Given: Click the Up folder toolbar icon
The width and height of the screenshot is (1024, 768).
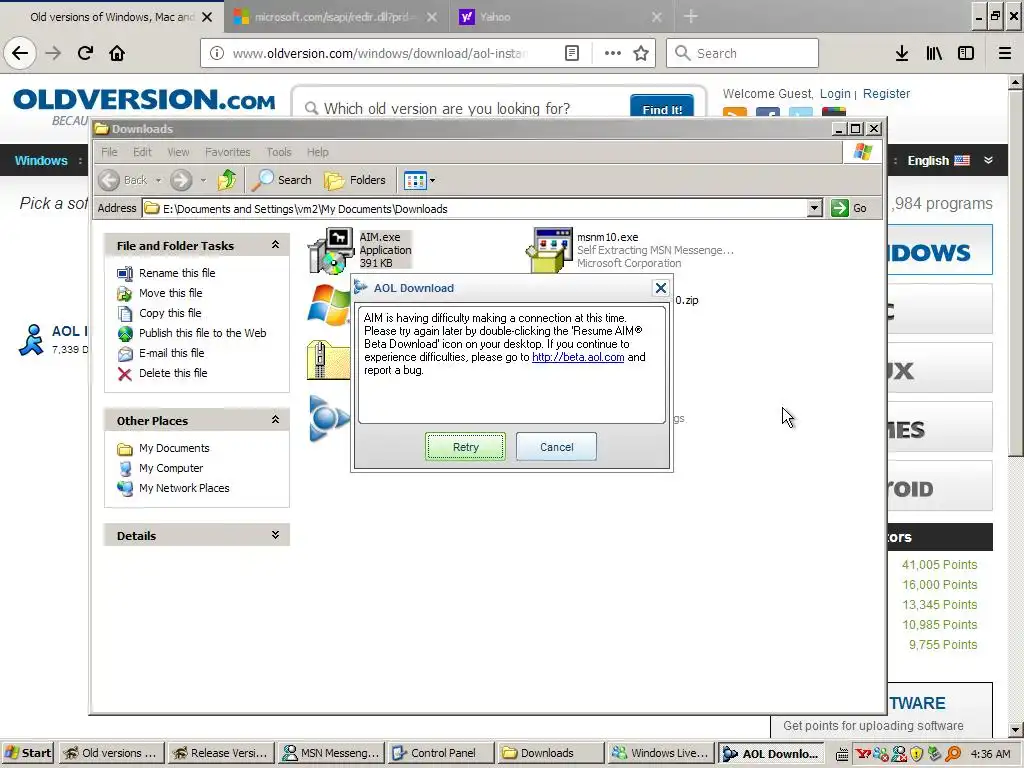Looking at the screenshot, I should point(227,180).
